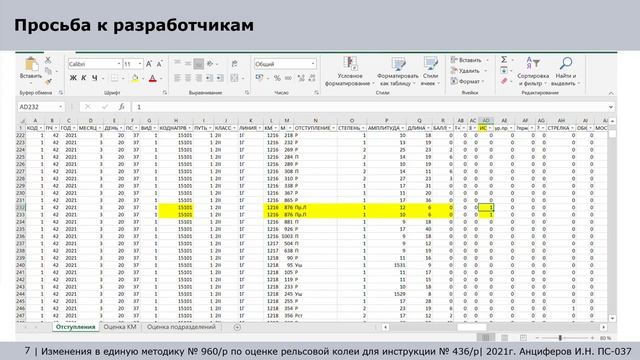Click the horizontal scrollbar thumb
This screenshot has height=360, width=640.
pyautogui.click(x=472, y=327)
